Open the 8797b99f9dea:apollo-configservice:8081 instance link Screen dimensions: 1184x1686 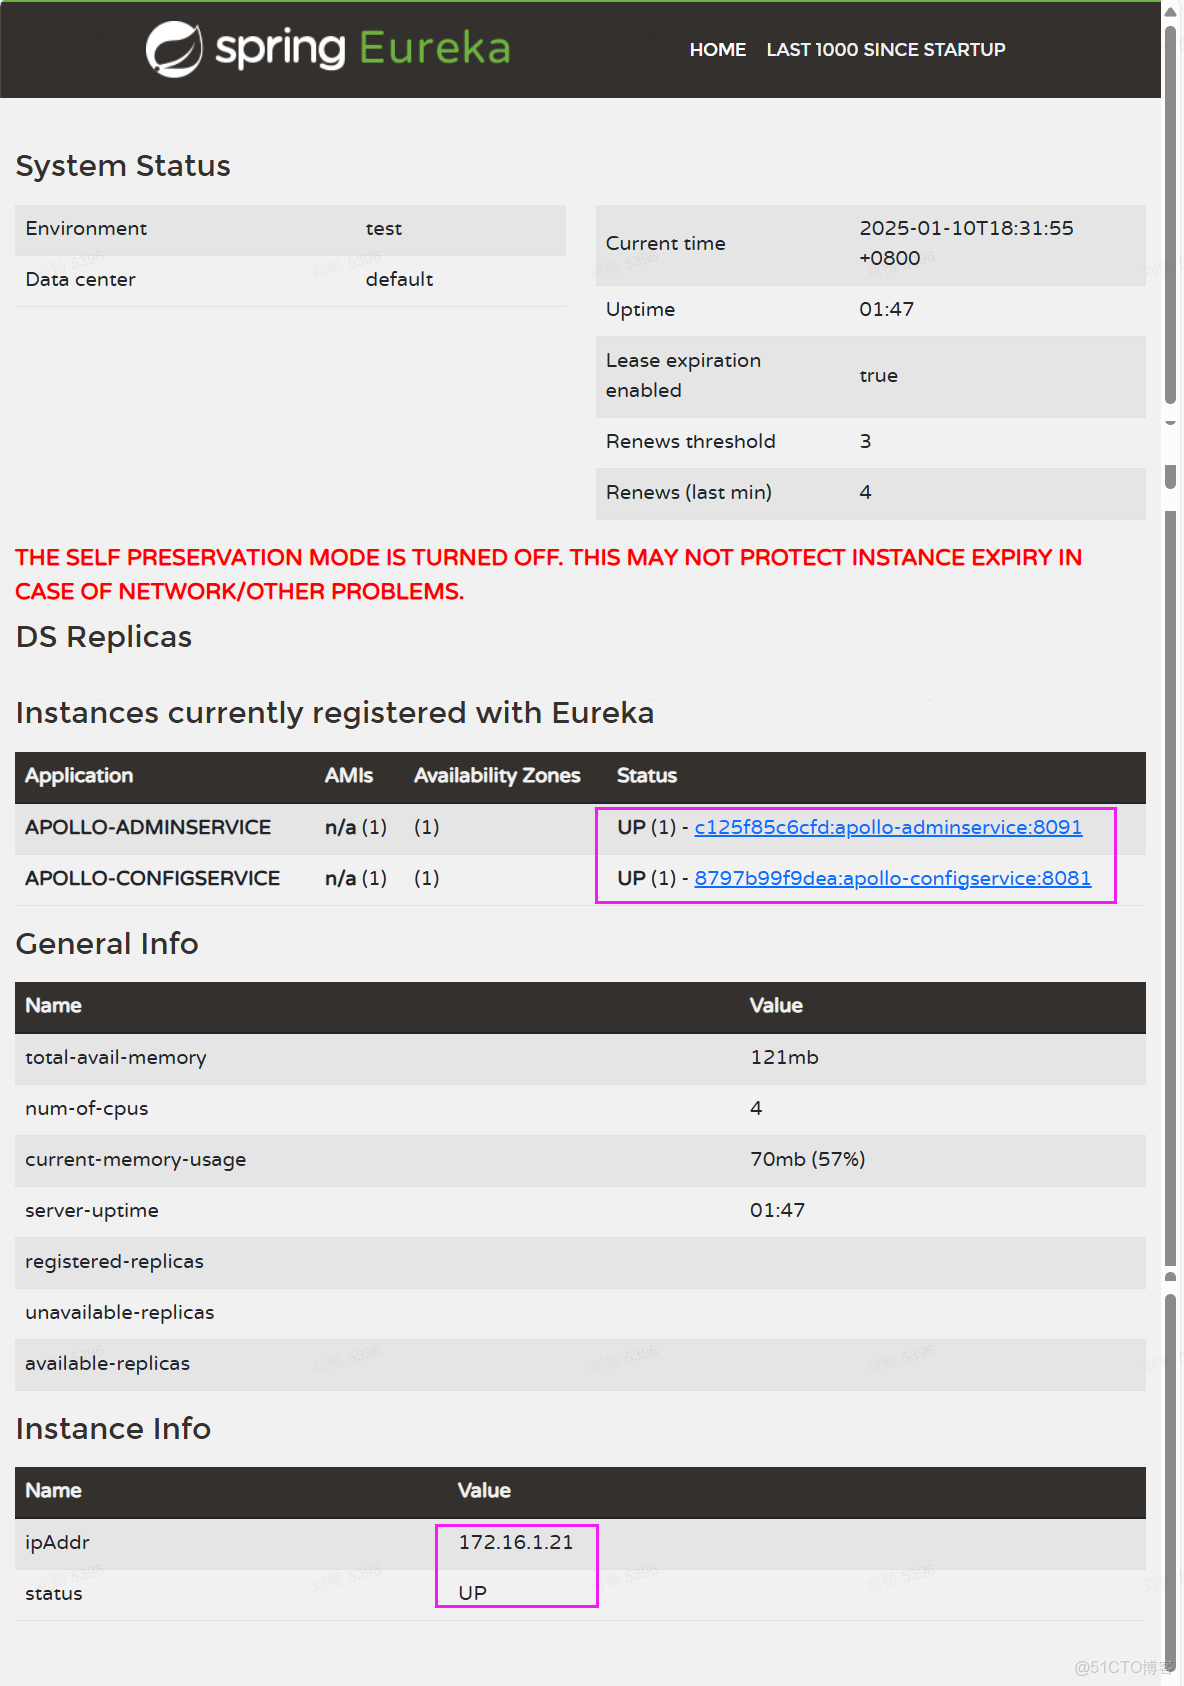(892, 878)
